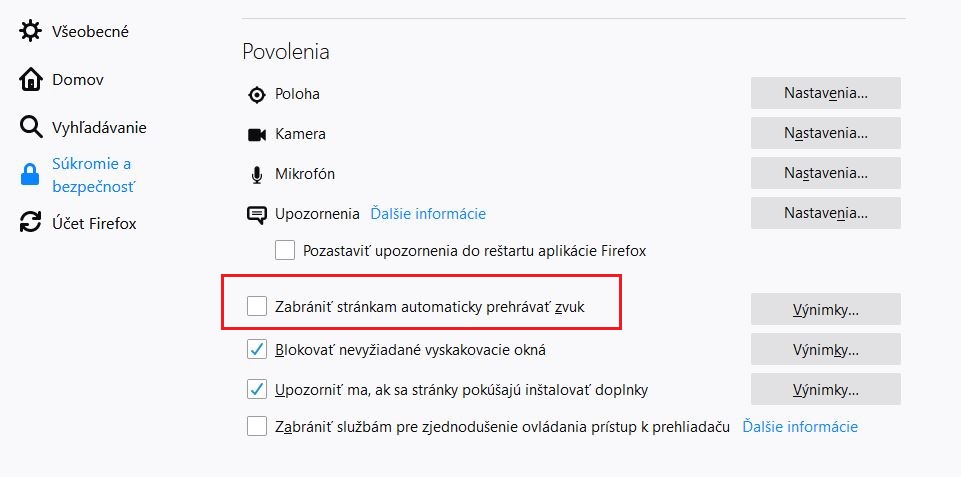Click the Všeobecné gear icon
The height and width of the screenshot is (477, 961).
pos(31,32)
